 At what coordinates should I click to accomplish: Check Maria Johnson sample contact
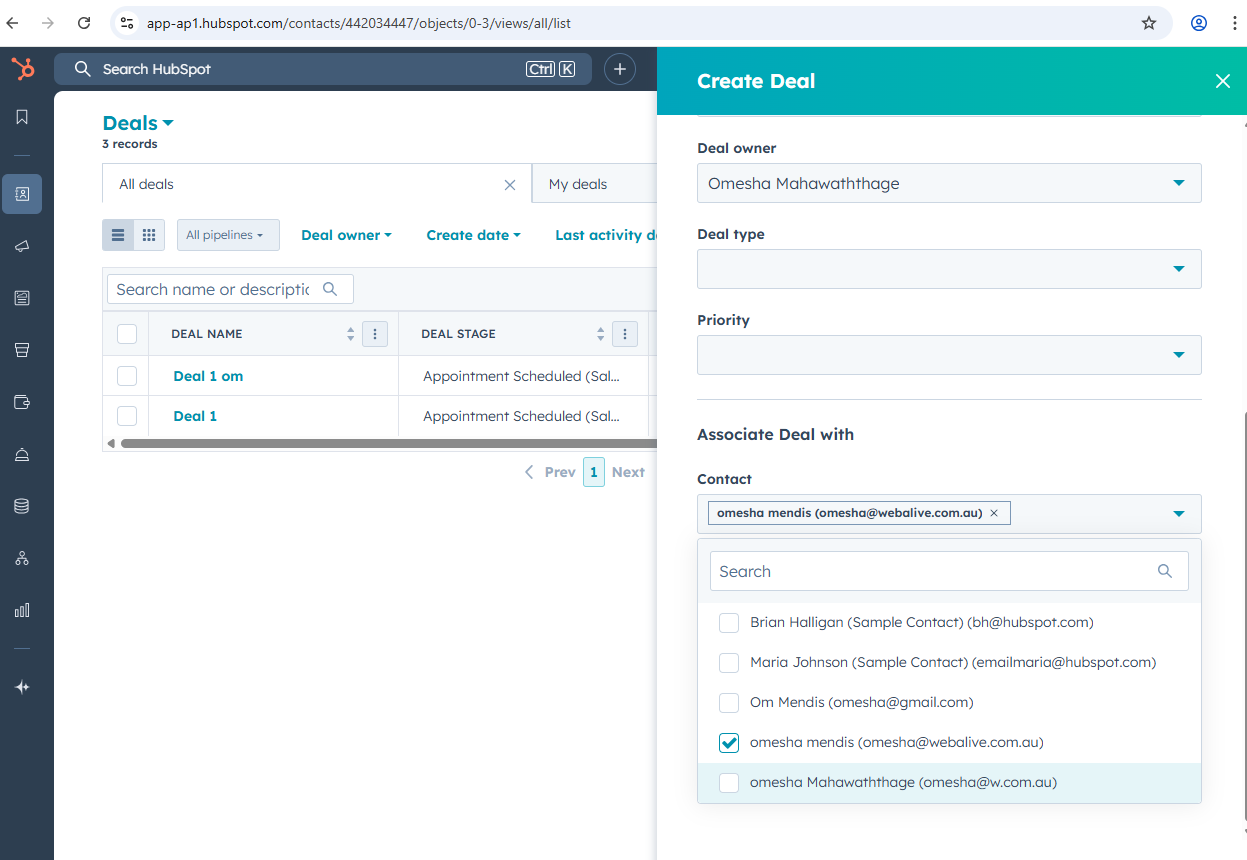[x=729, y=663]
